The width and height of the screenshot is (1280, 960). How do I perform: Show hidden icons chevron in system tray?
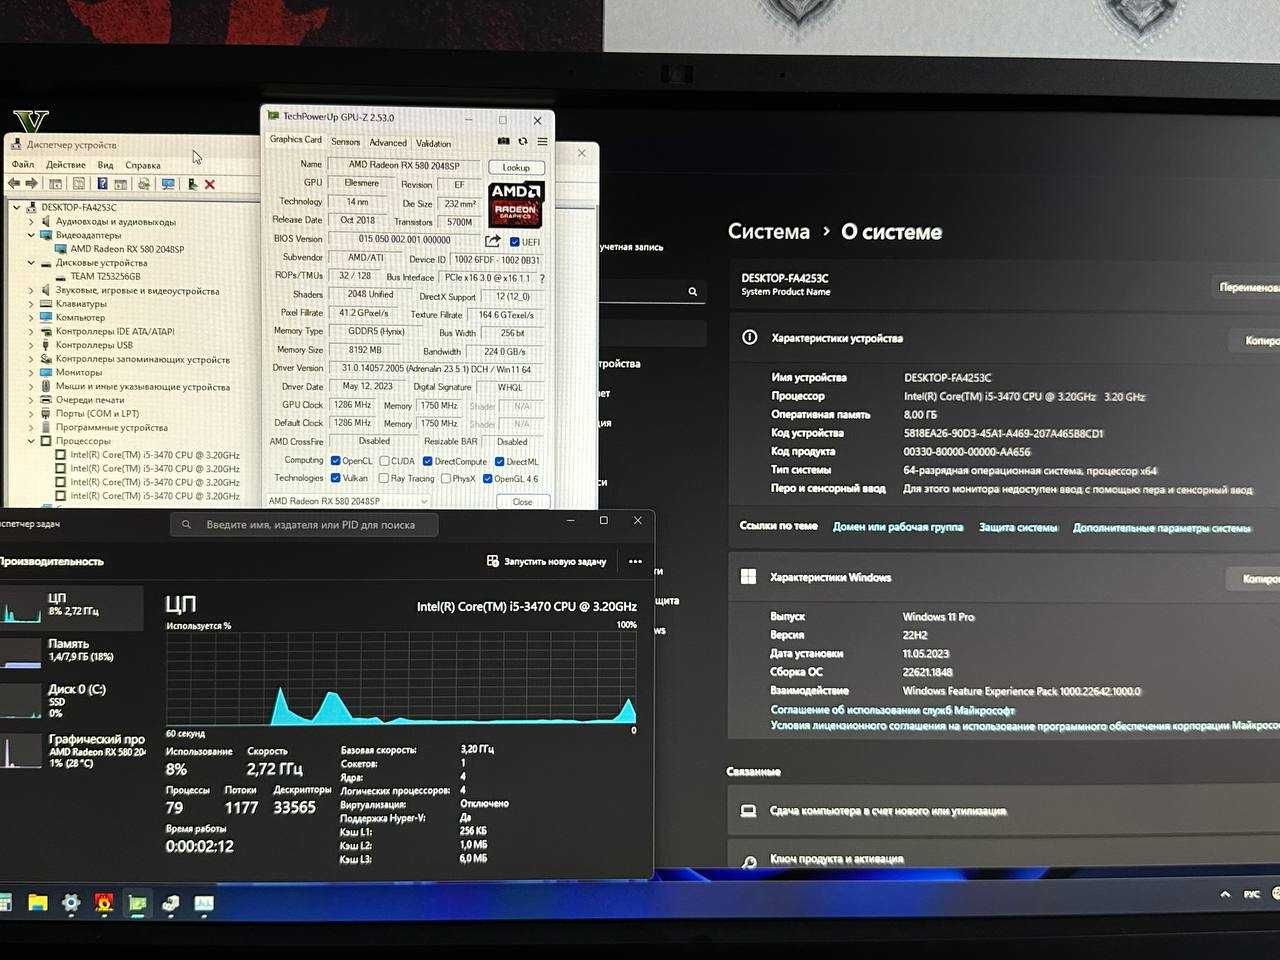pos(1225,894)
